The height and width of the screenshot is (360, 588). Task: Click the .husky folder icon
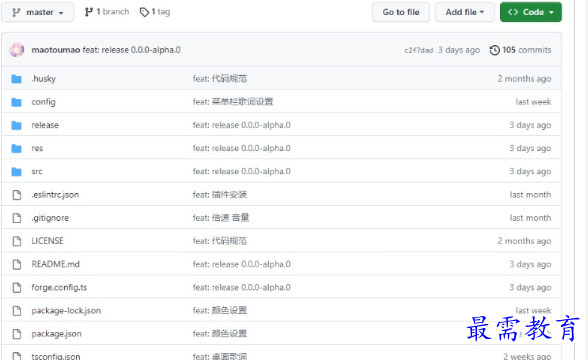pos(16,79)
